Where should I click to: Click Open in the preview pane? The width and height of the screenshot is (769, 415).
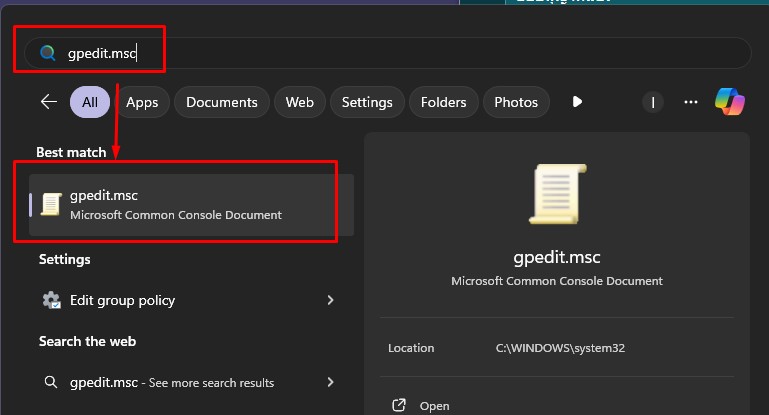click(x=435, y=406)
